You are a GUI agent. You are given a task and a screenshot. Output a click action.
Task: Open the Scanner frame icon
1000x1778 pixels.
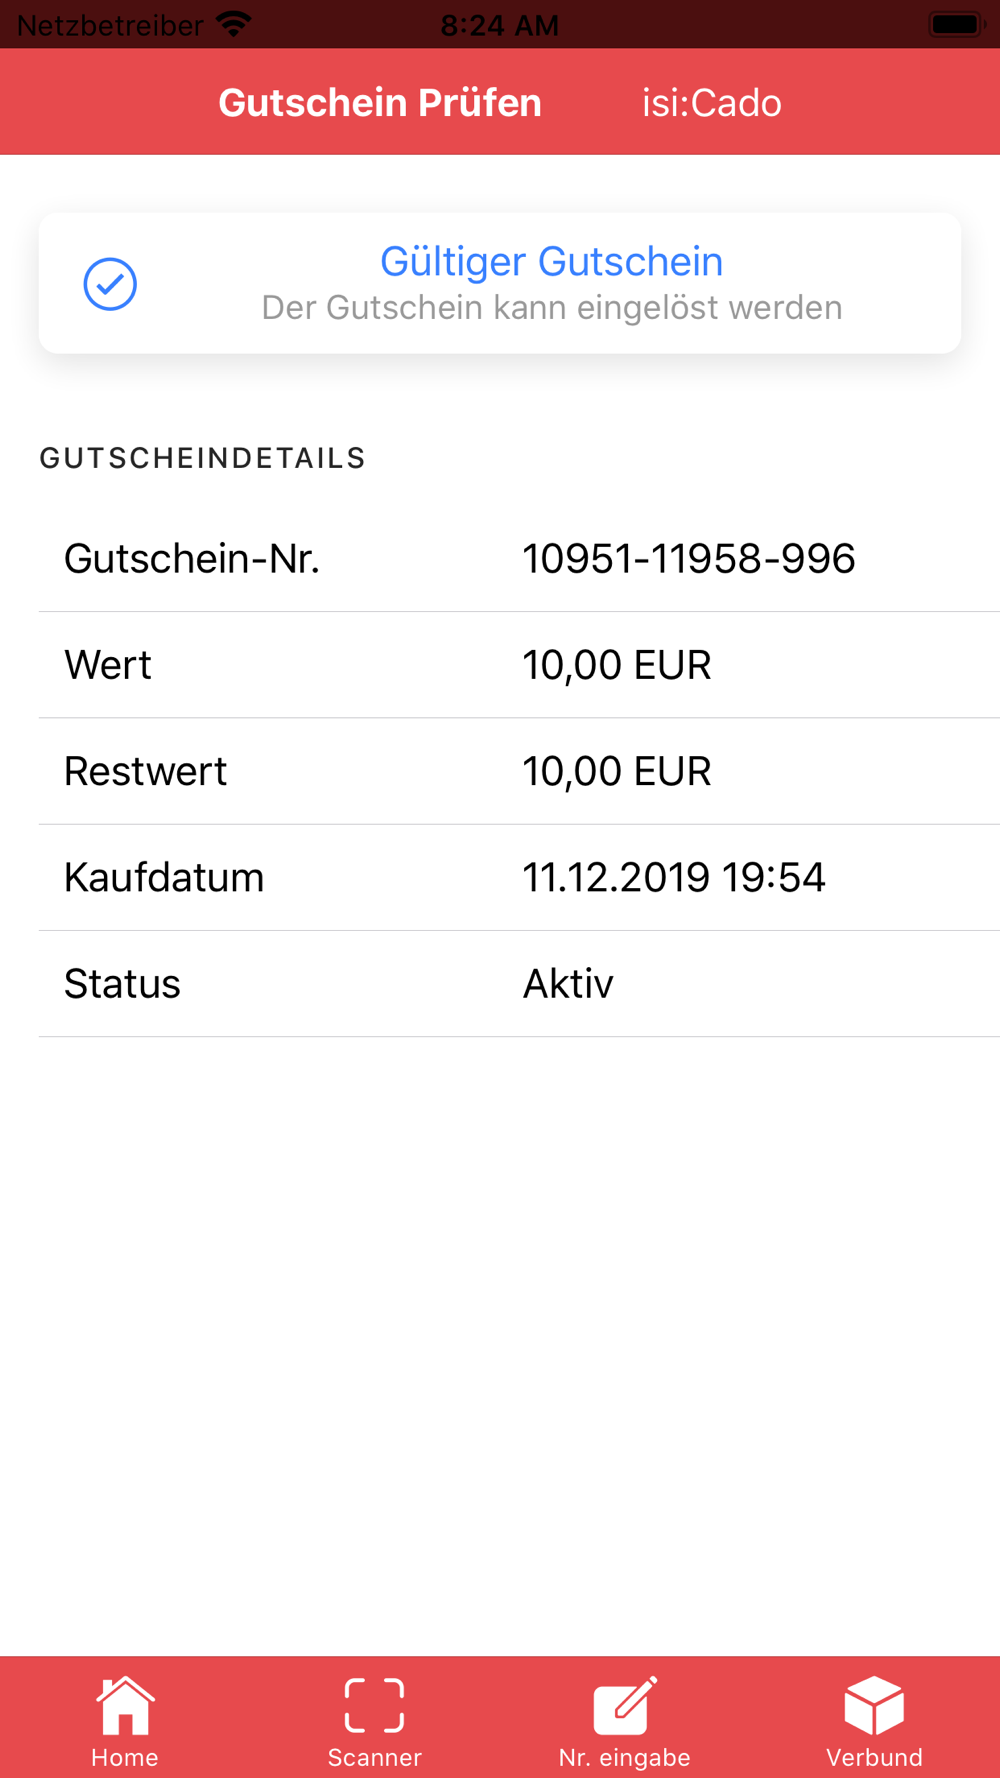tap(374, 1706)
